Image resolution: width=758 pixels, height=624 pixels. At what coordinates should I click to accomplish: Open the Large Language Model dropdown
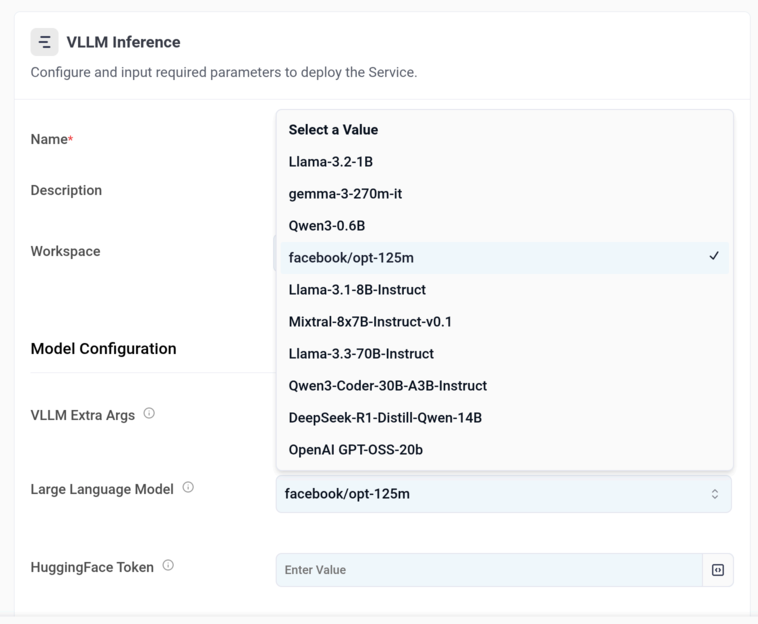(504, 494)
